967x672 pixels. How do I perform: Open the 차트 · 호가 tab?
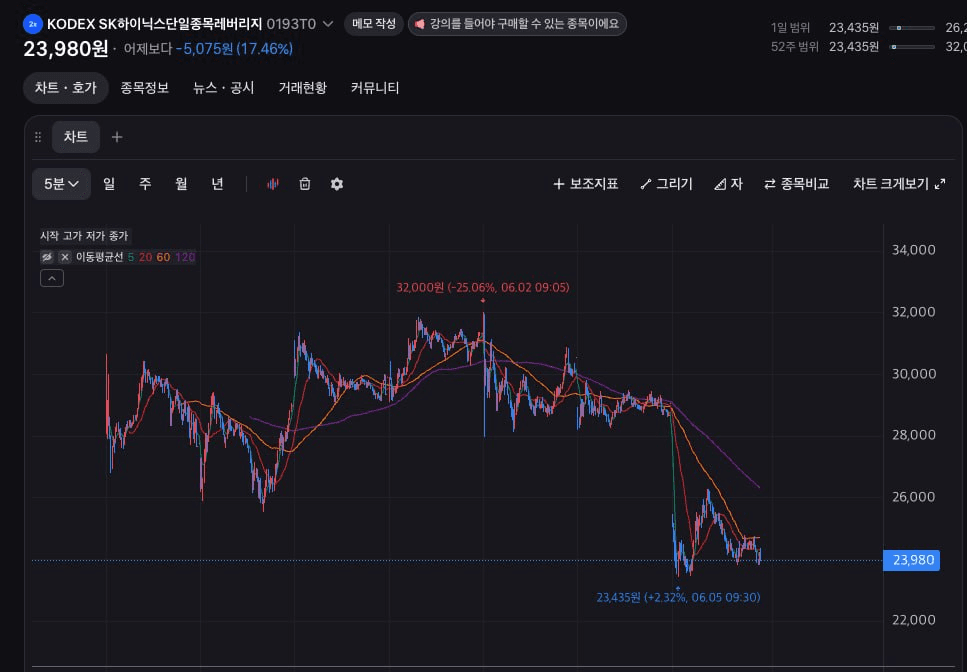(66, 88)
